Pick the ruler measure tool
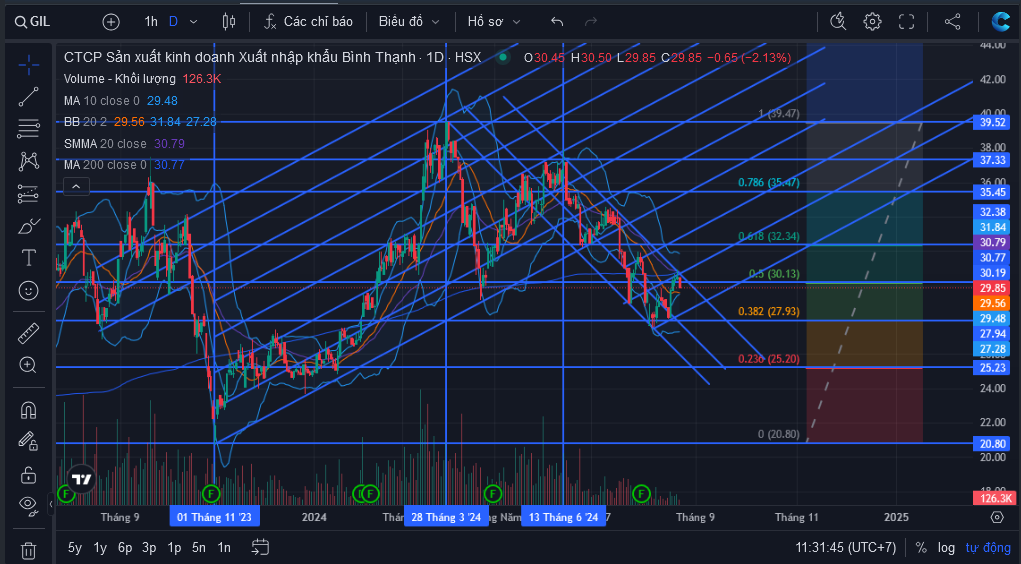Viewport: 1021px width, 564px height. [x=28, y=333]
